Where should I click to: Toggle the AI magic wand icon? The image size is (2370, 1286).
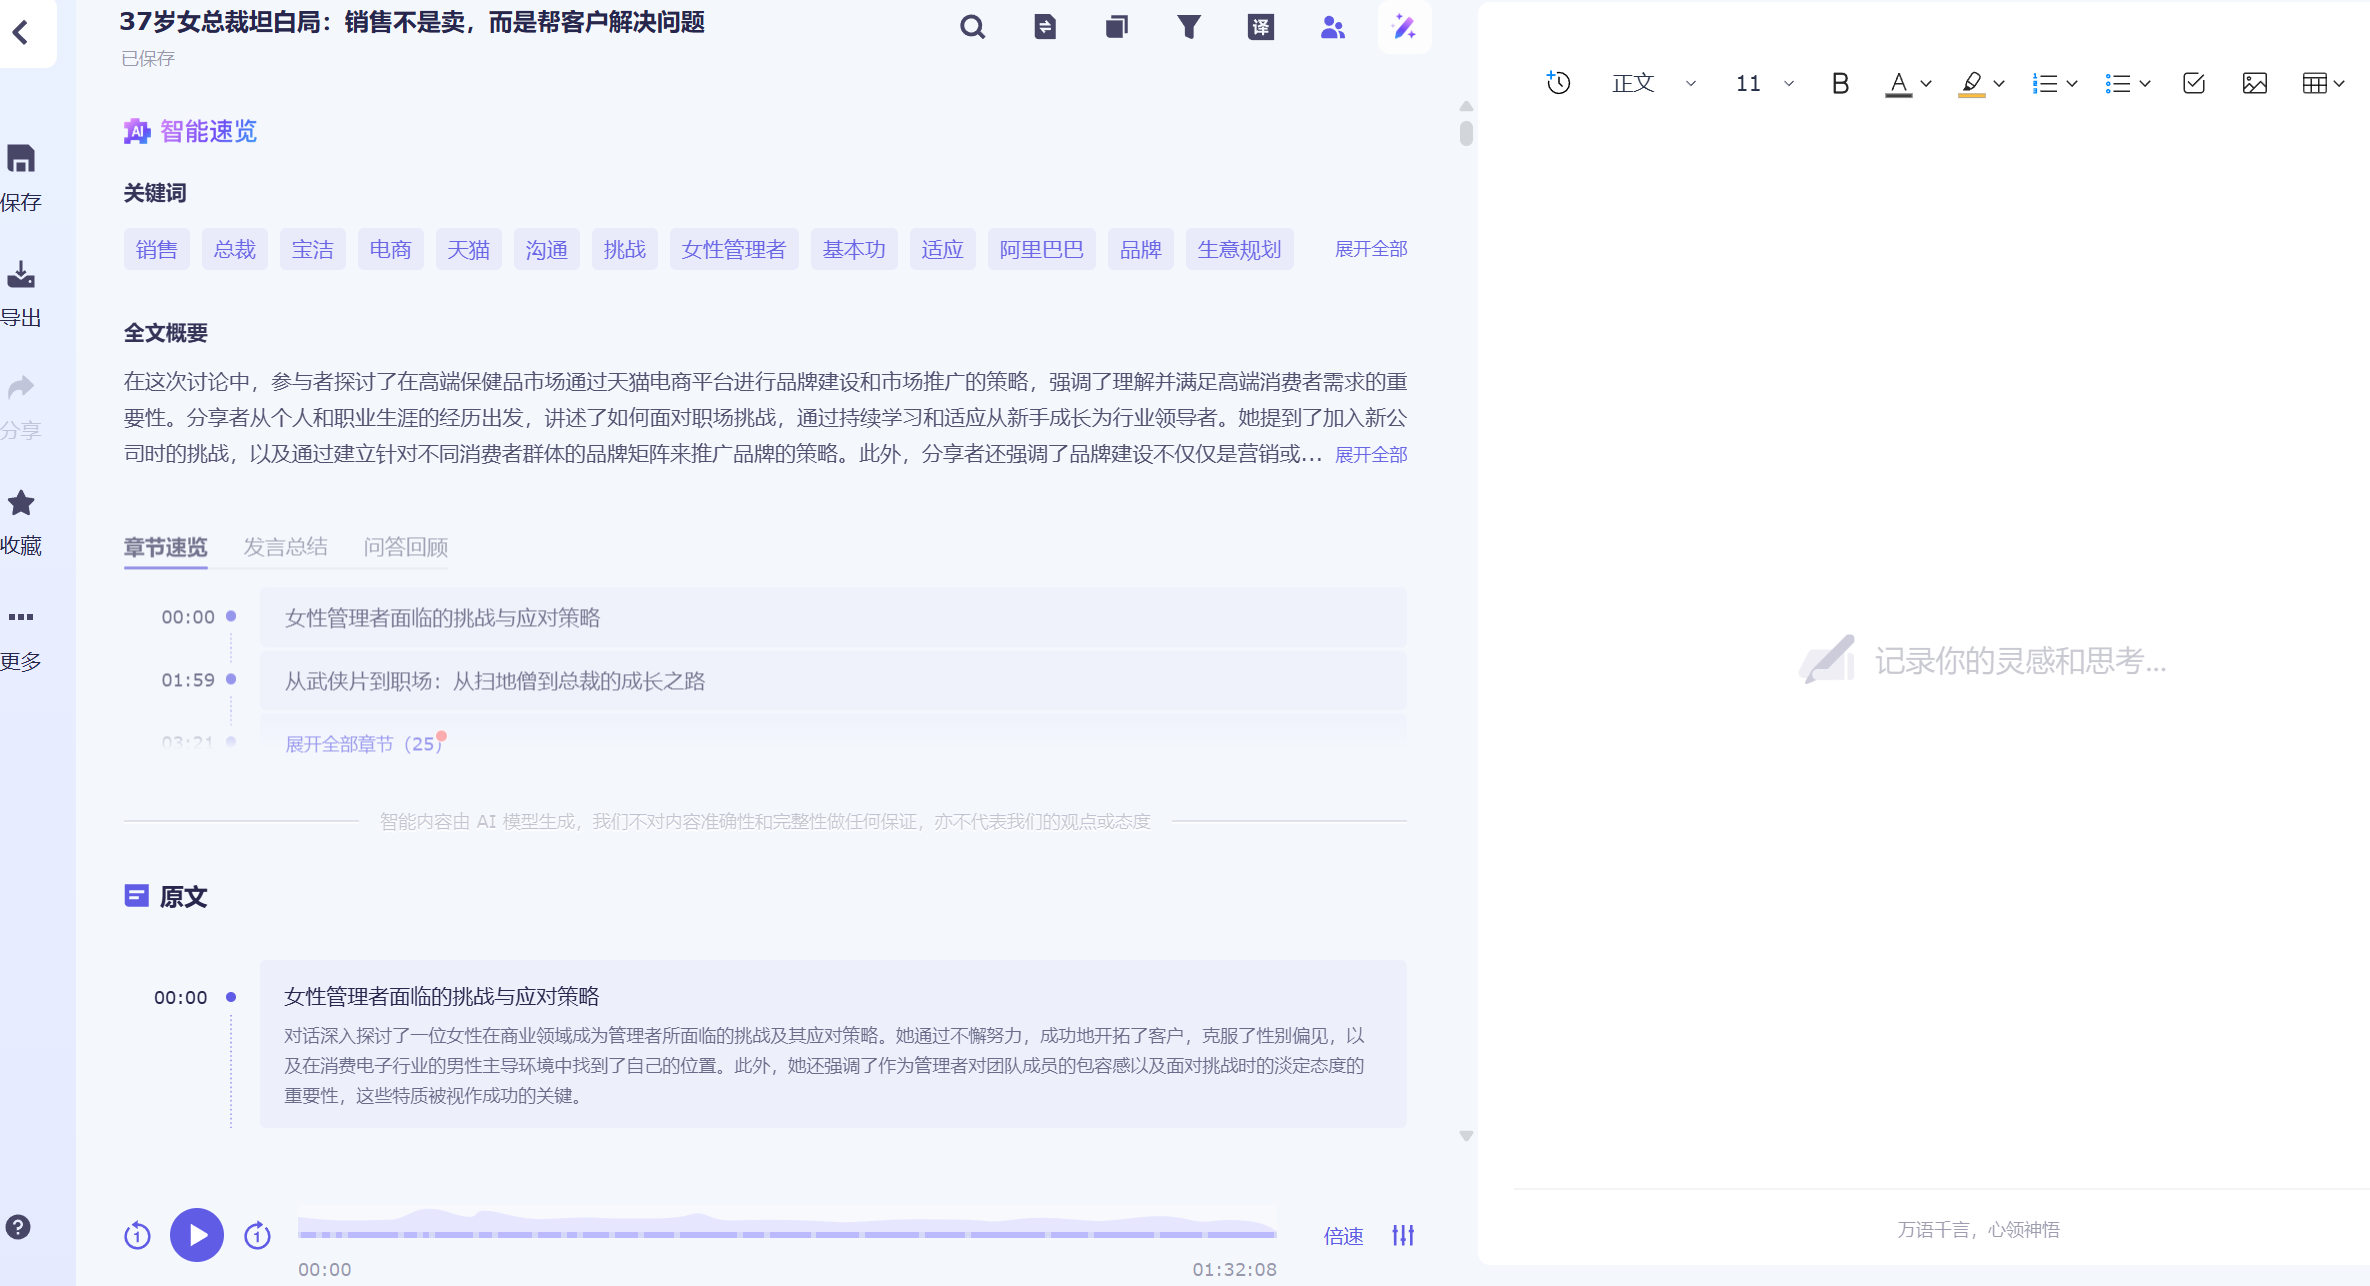(1404, 27)
